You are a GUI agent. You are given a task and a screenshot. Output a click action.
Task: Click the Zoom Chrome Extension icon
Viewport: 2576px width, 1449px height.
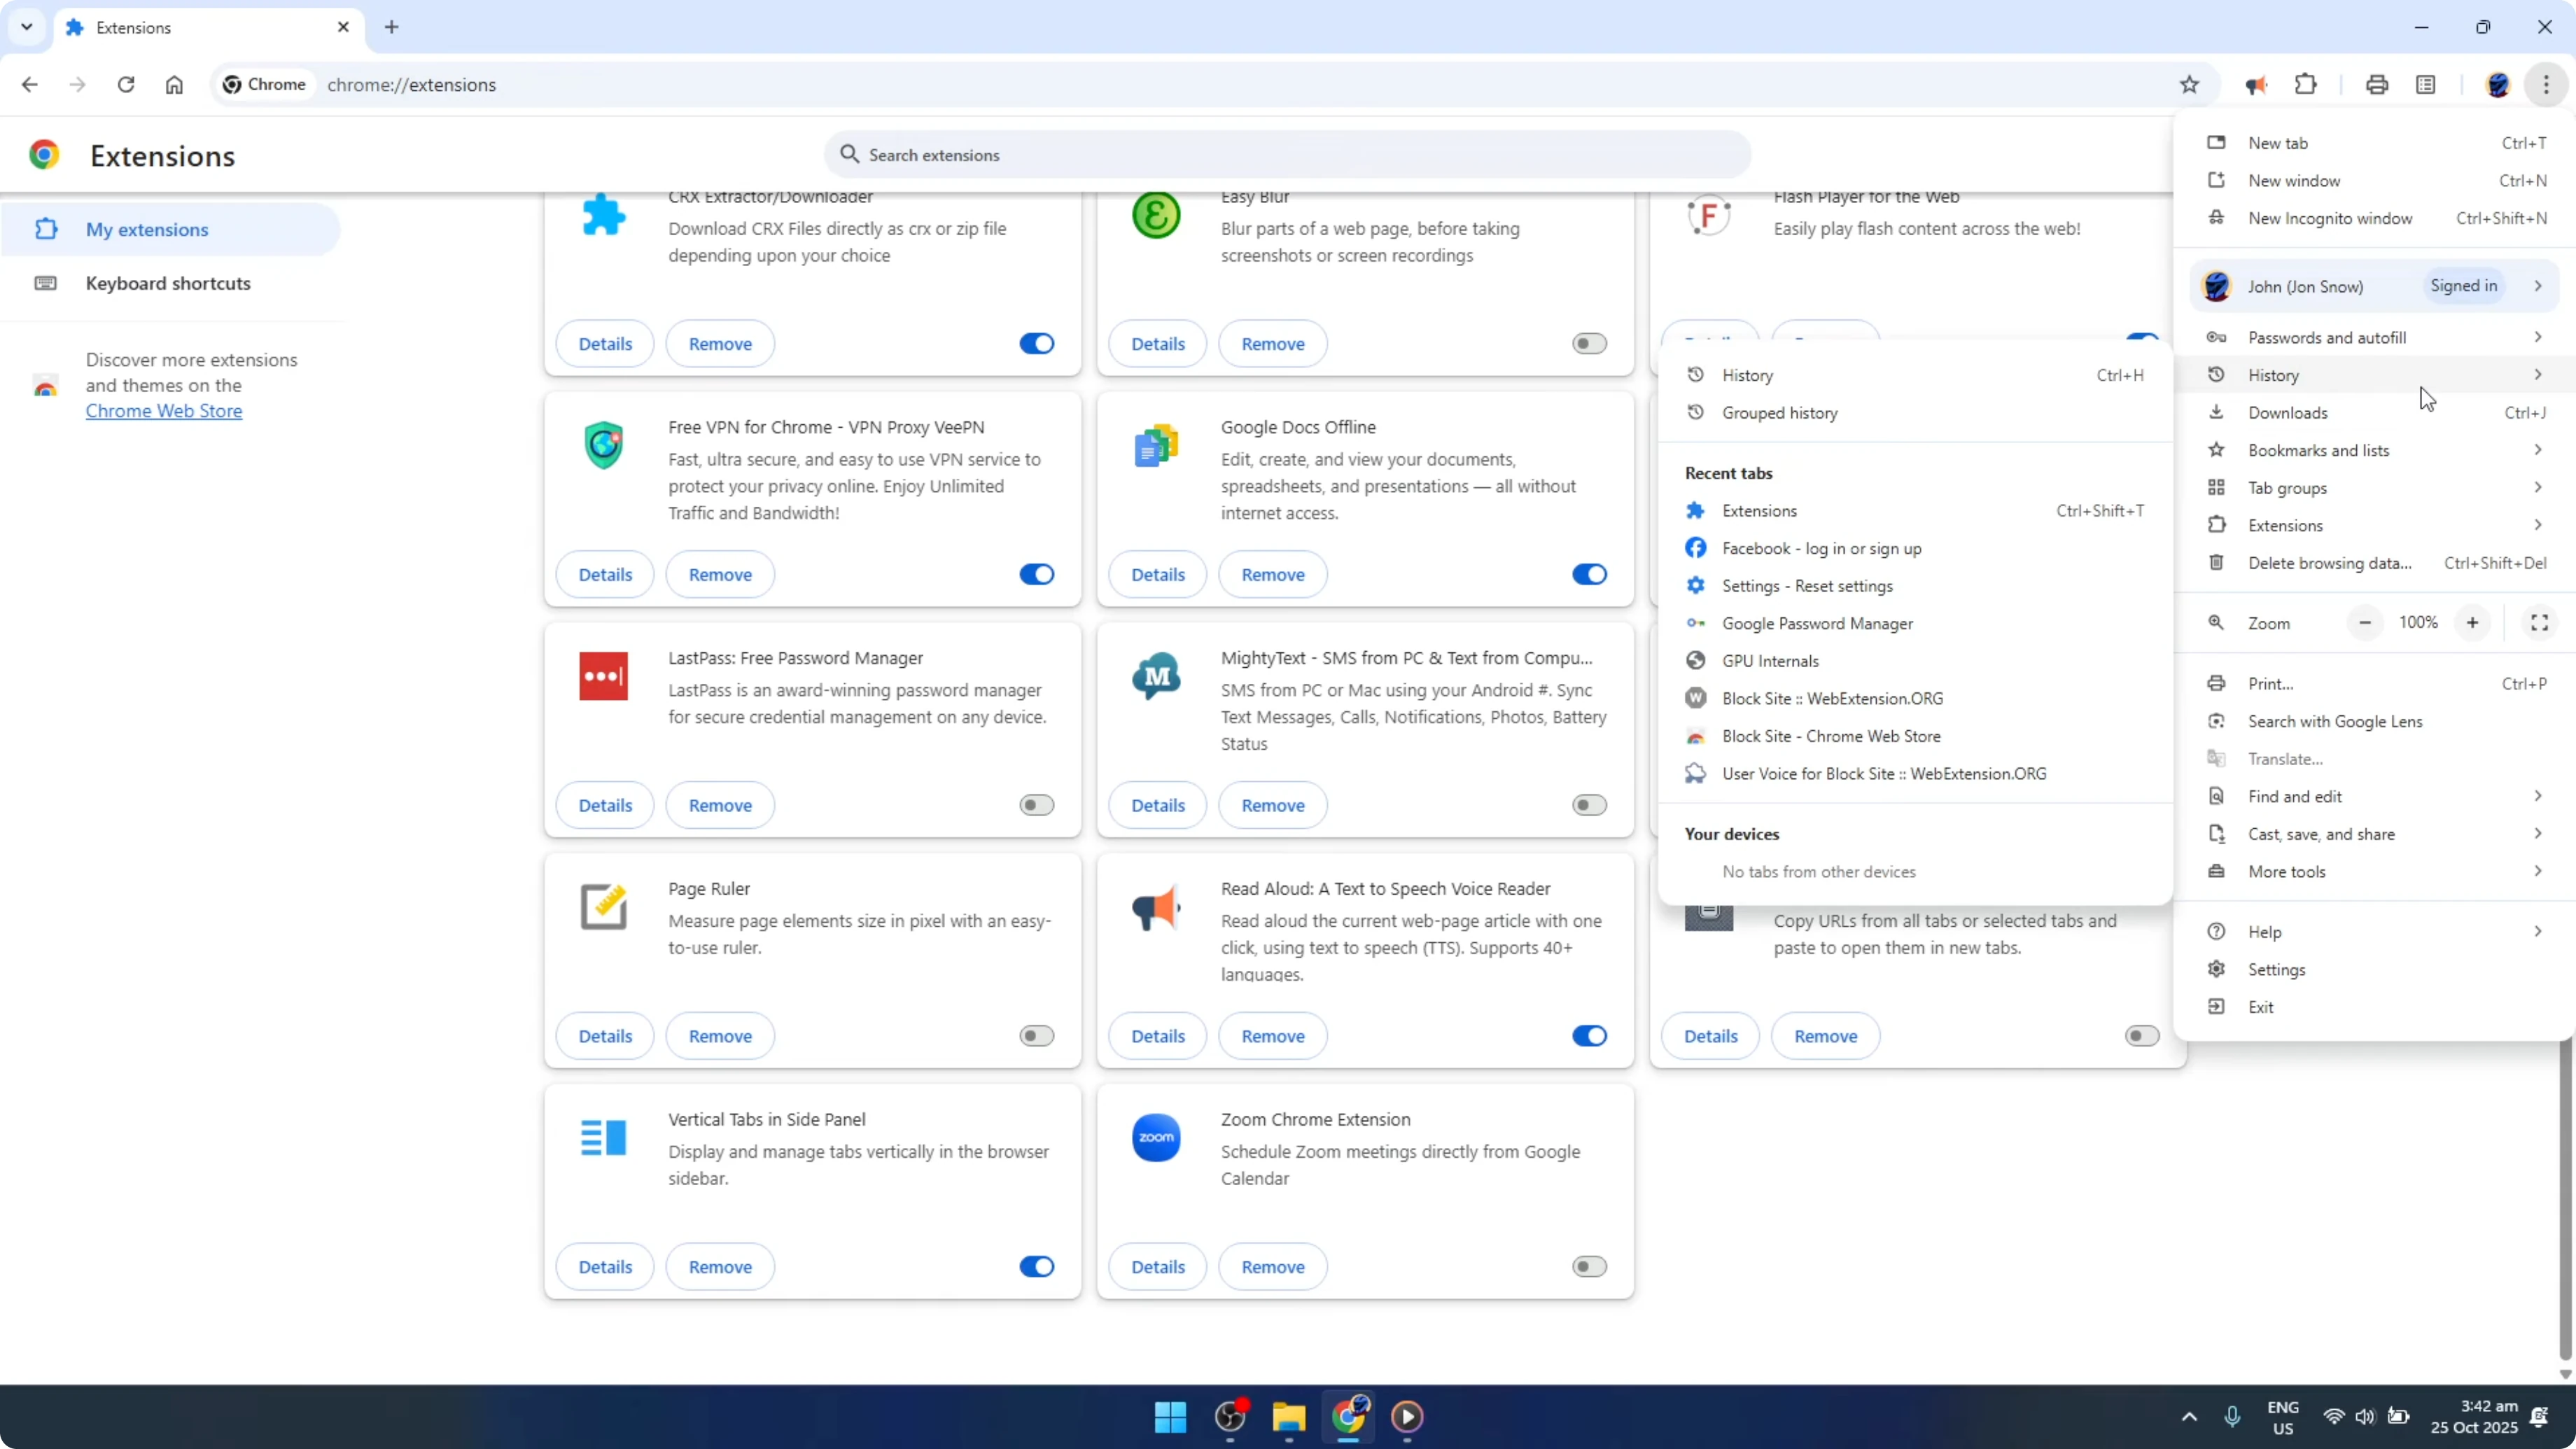1157,1137
